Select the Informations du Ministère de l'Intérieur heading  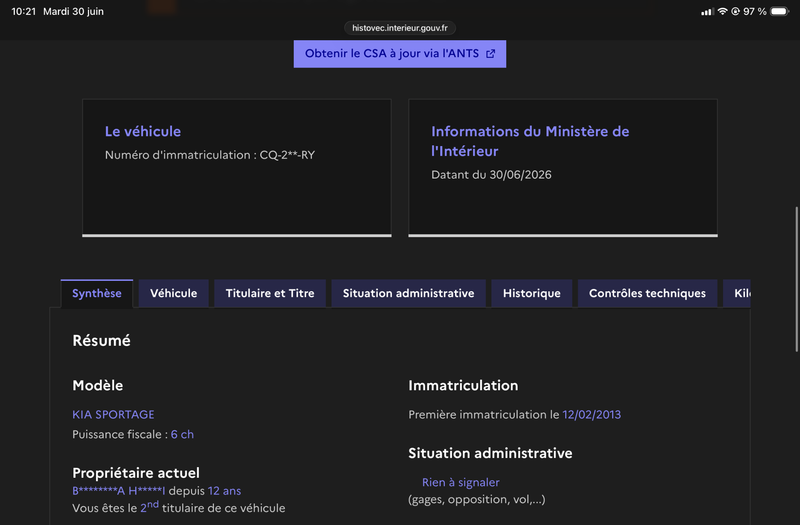pyautogui.click(x=530, y=141)
